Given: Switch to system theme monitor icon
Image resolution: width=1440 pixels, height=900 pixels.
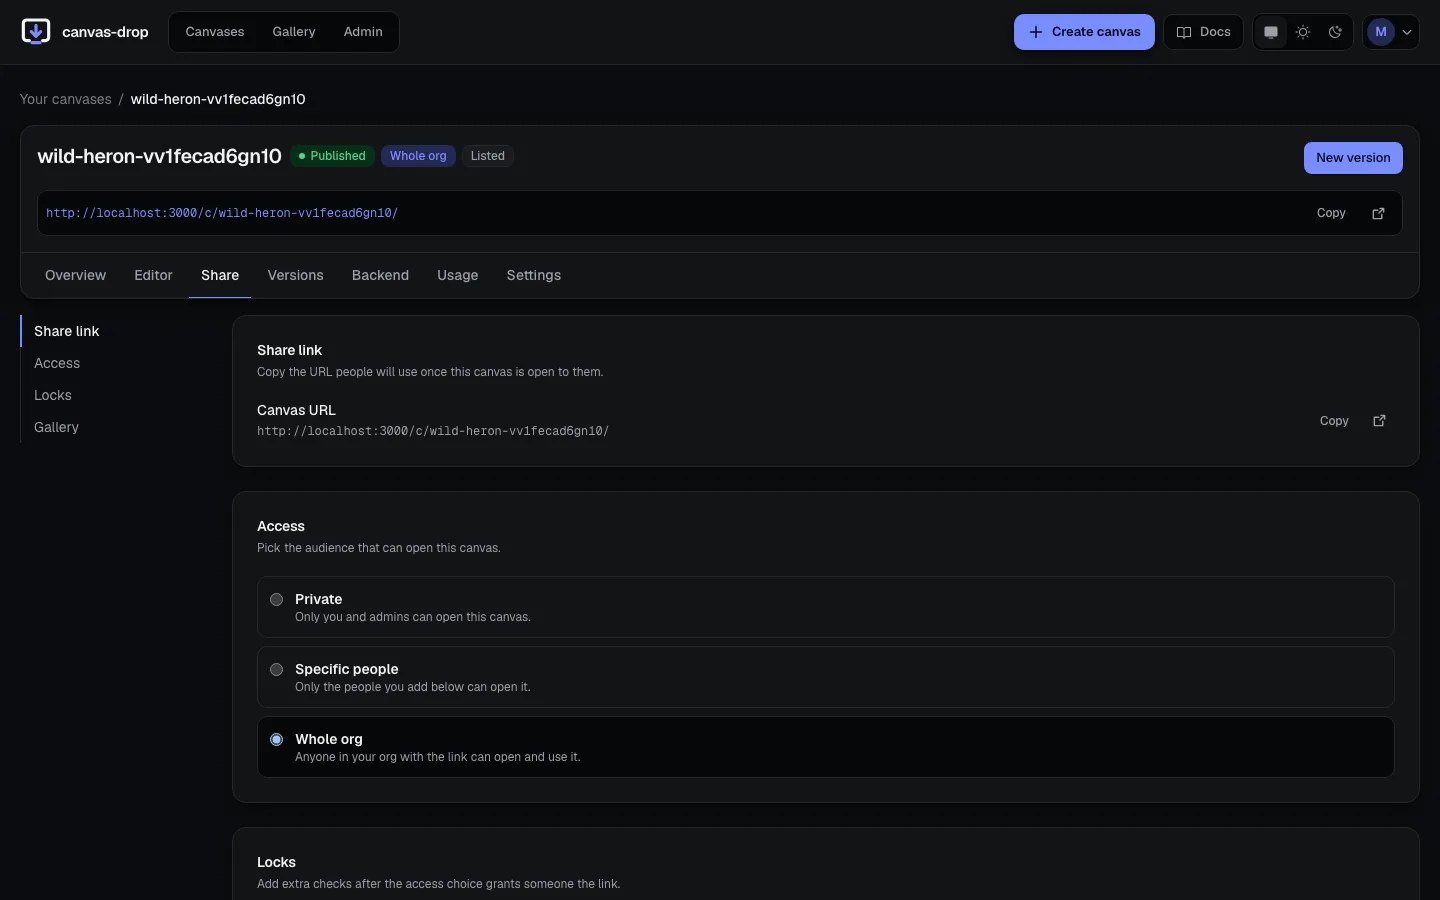Looking at the screenshot, I should [1271, 32].
